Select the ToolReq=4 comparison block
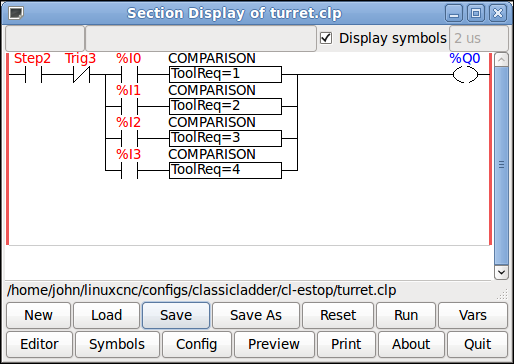Image resolution: width=514 pixels, height=364 pixels. (225, 170)
